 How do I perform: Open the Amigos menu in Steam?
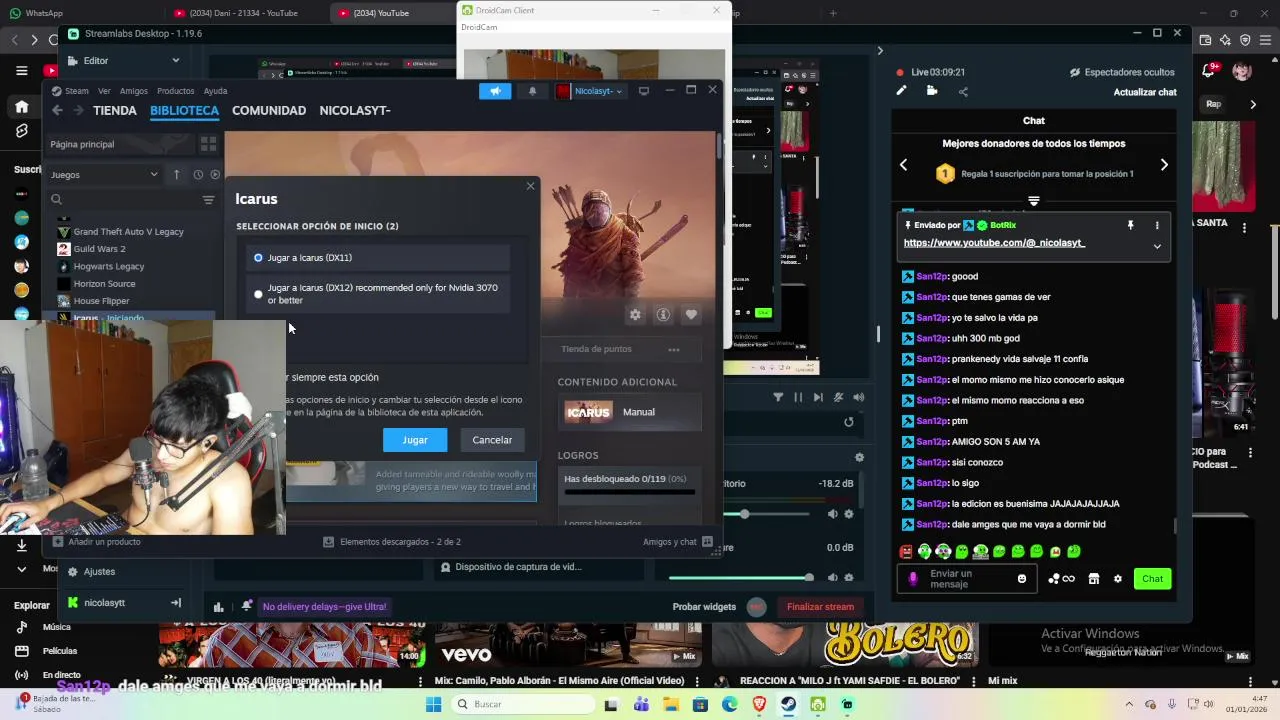[133, 91]
